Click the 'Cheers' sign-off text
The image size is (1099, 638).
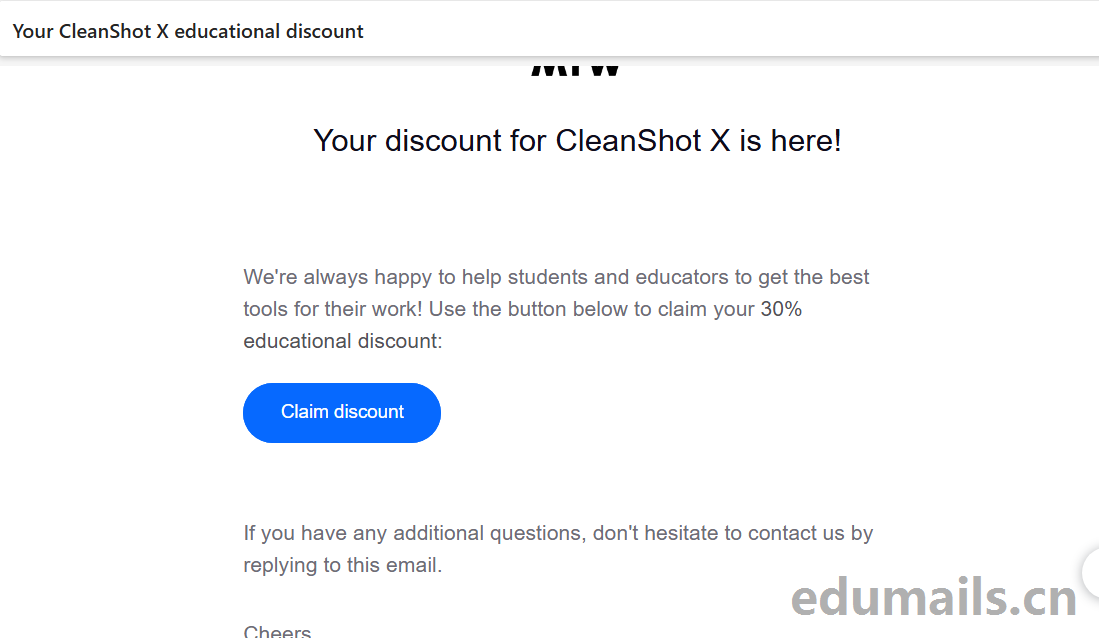tap(277, 631)
